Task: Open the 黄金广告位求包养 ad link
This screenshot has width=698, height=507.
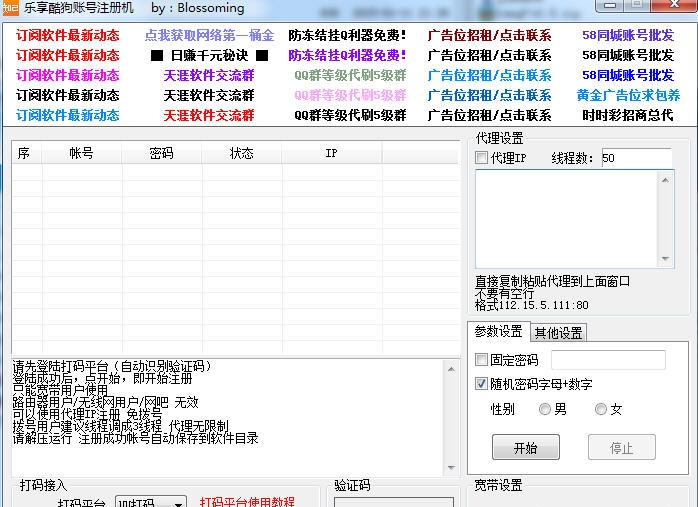Action: [x=628, y=95]
